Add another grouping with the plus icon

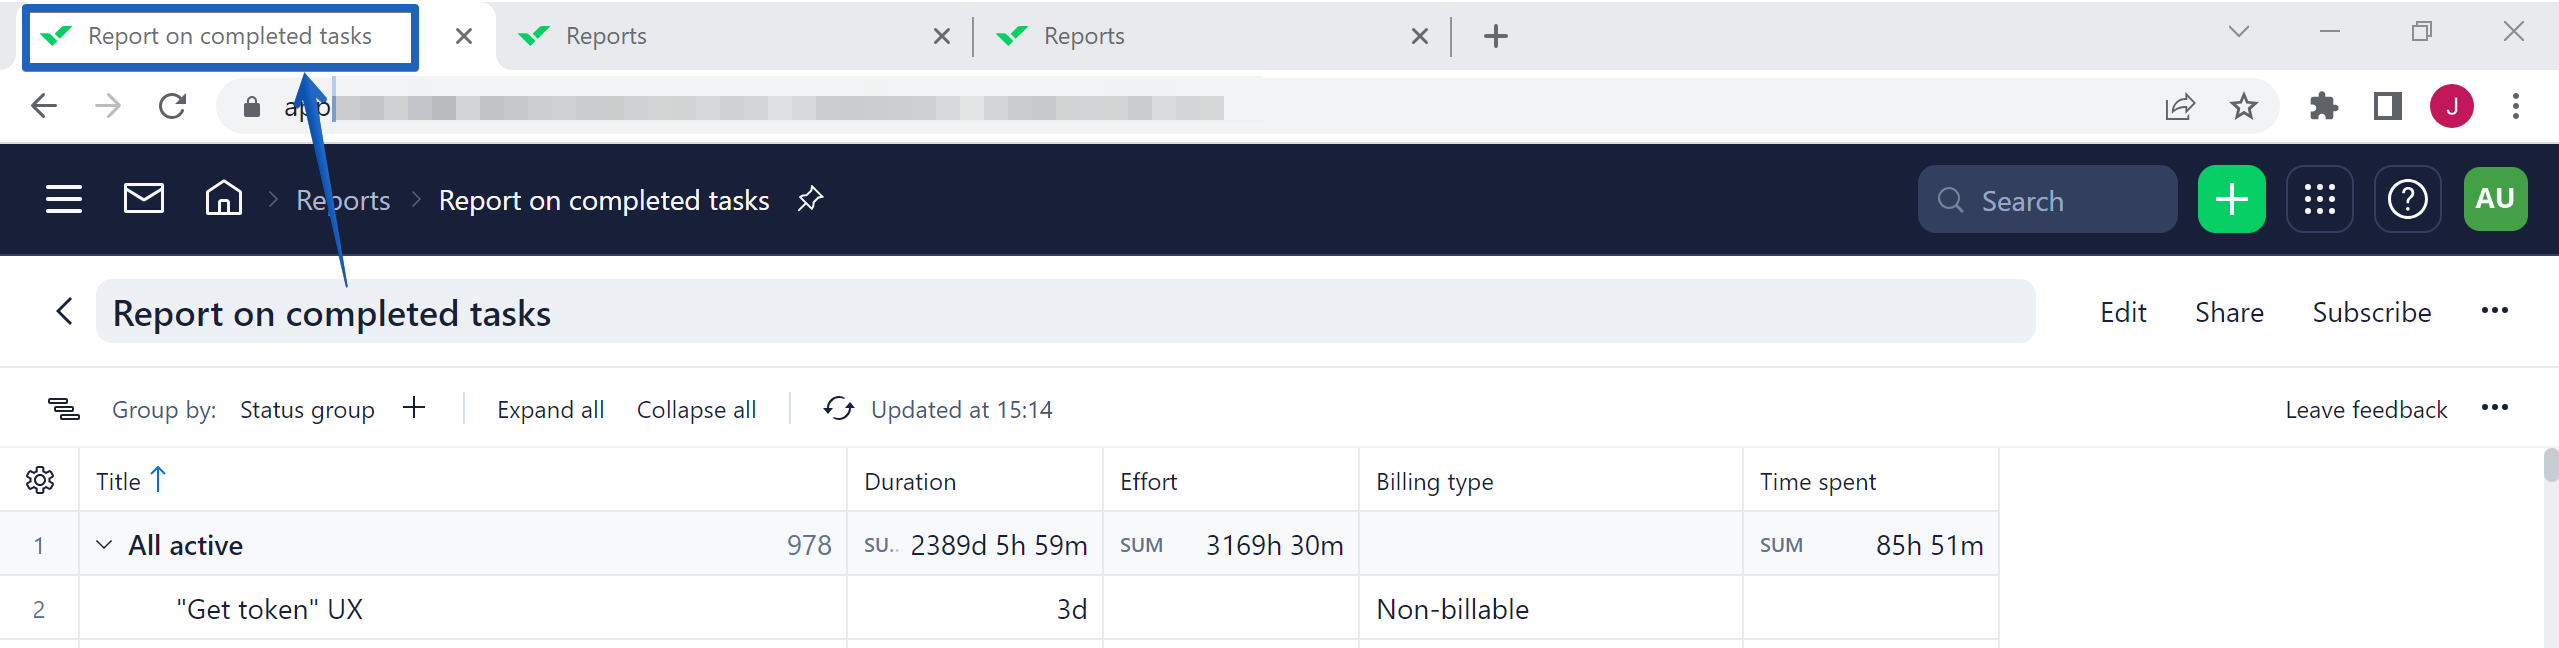click(414, 408)
